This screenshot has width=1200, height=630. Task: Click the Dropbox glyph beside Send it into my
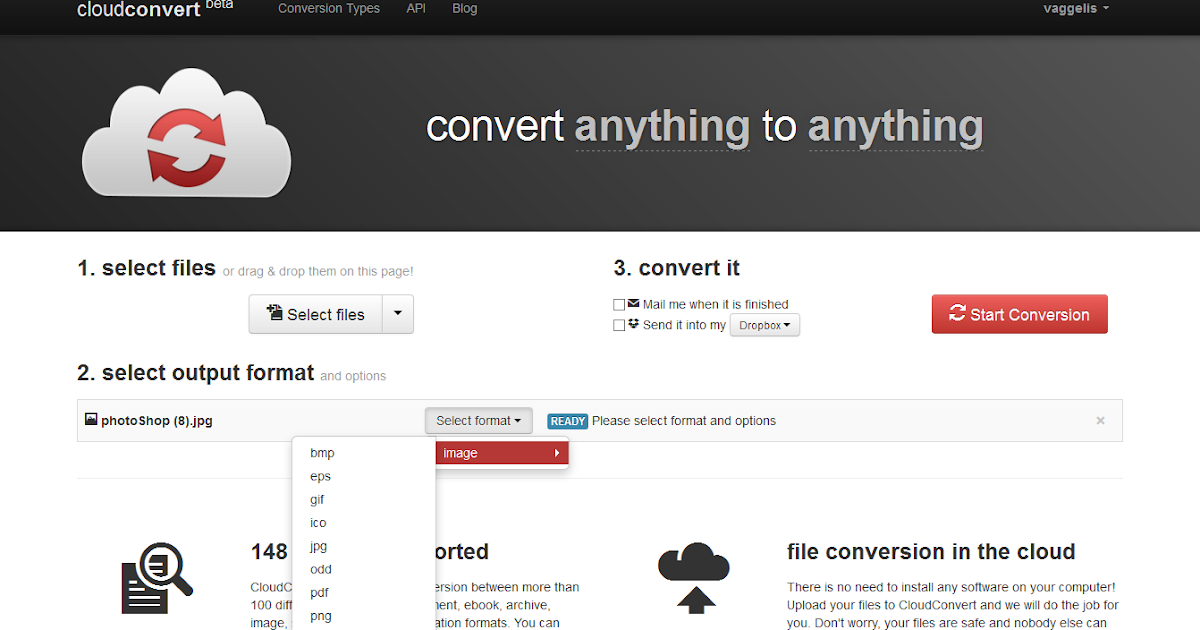[x=634, y=324]
